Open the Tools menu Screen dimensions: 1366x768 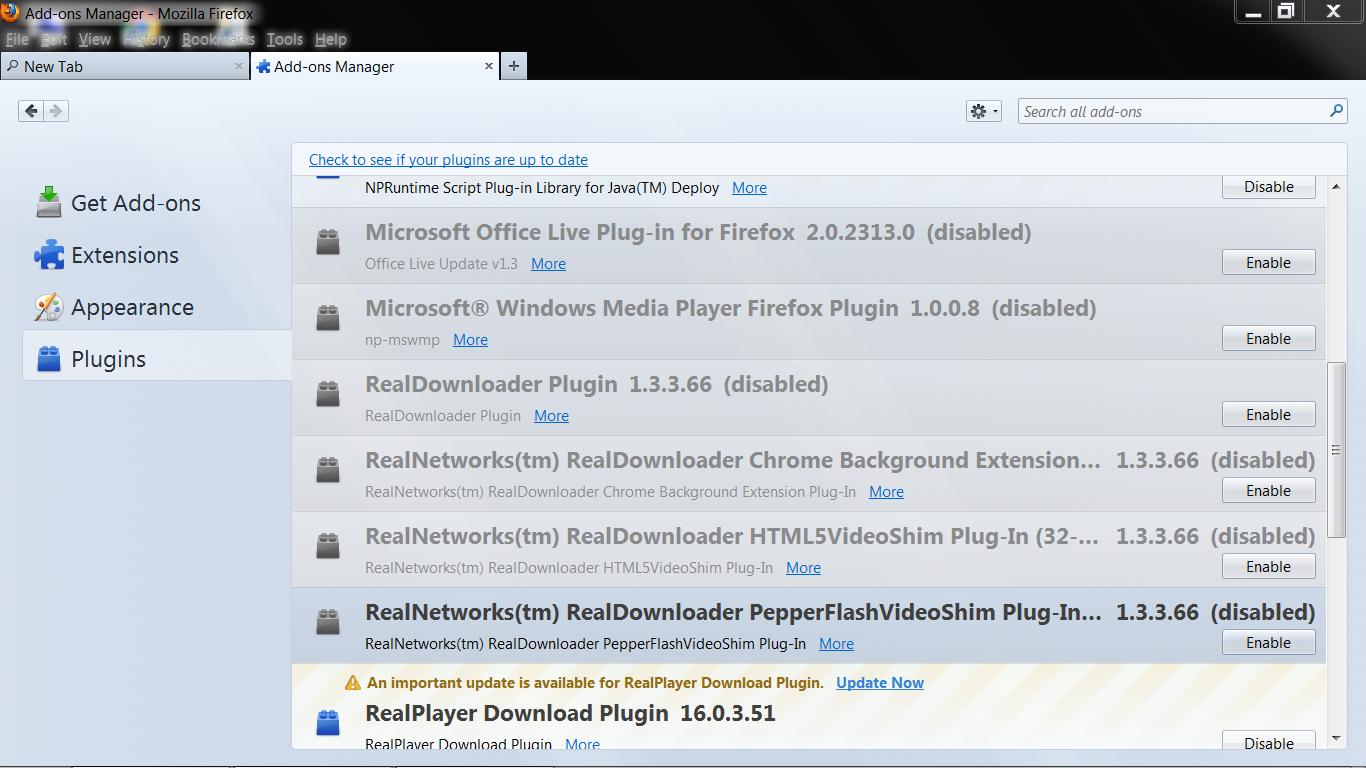(284, 40)
